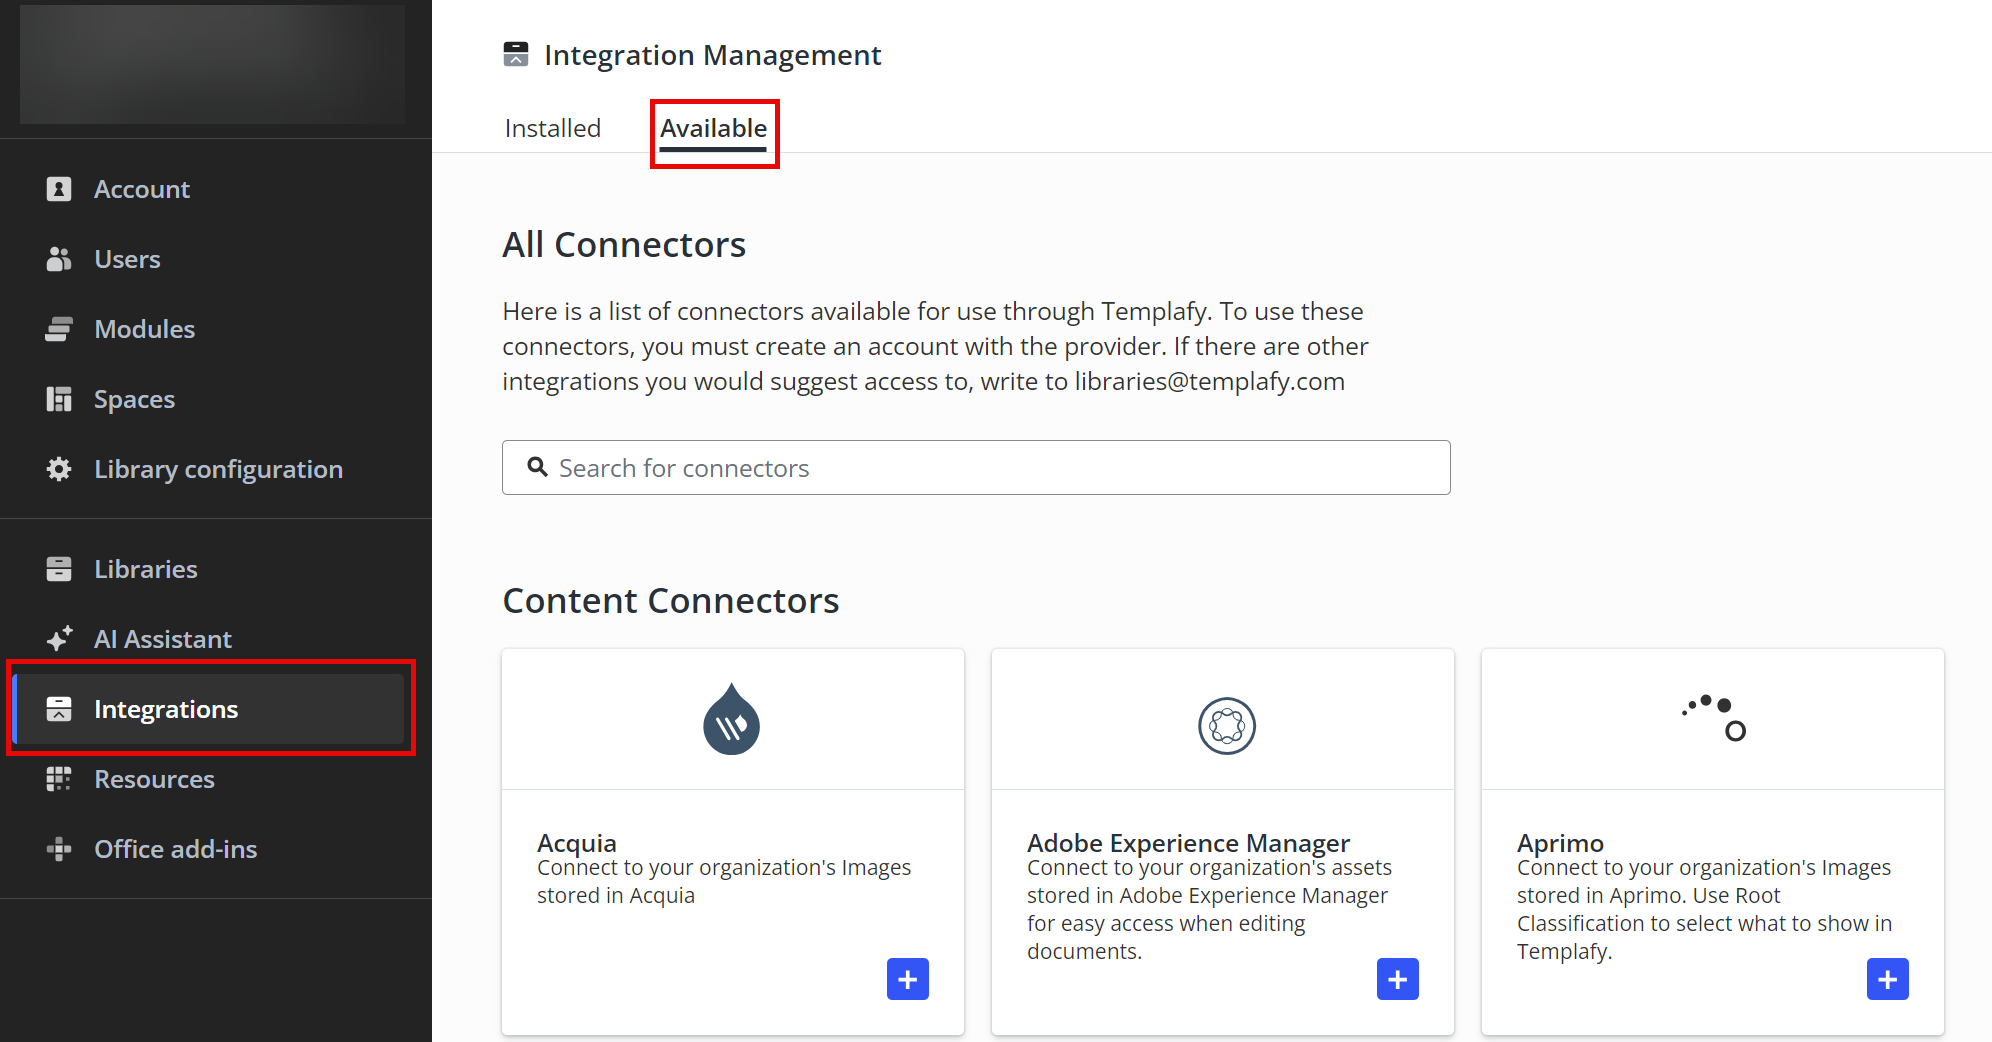
Task: Click the Acquia droplet logo
Action: point(732,720)
